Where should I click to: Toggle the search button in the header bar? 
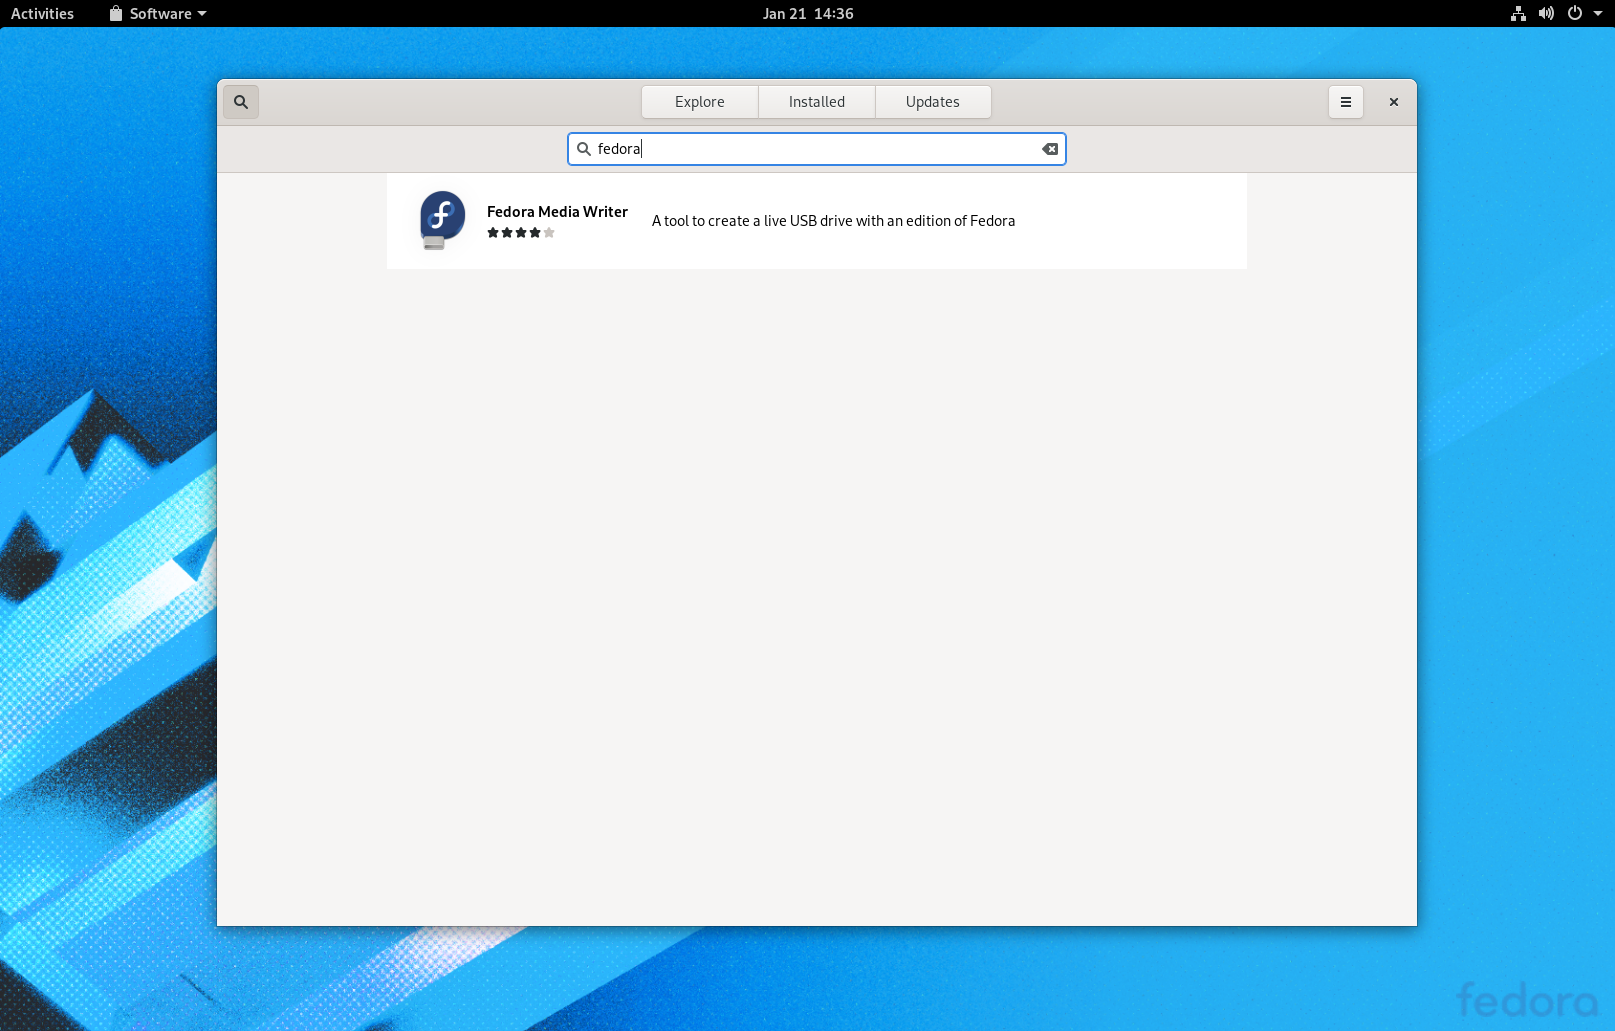click(241, 102)
